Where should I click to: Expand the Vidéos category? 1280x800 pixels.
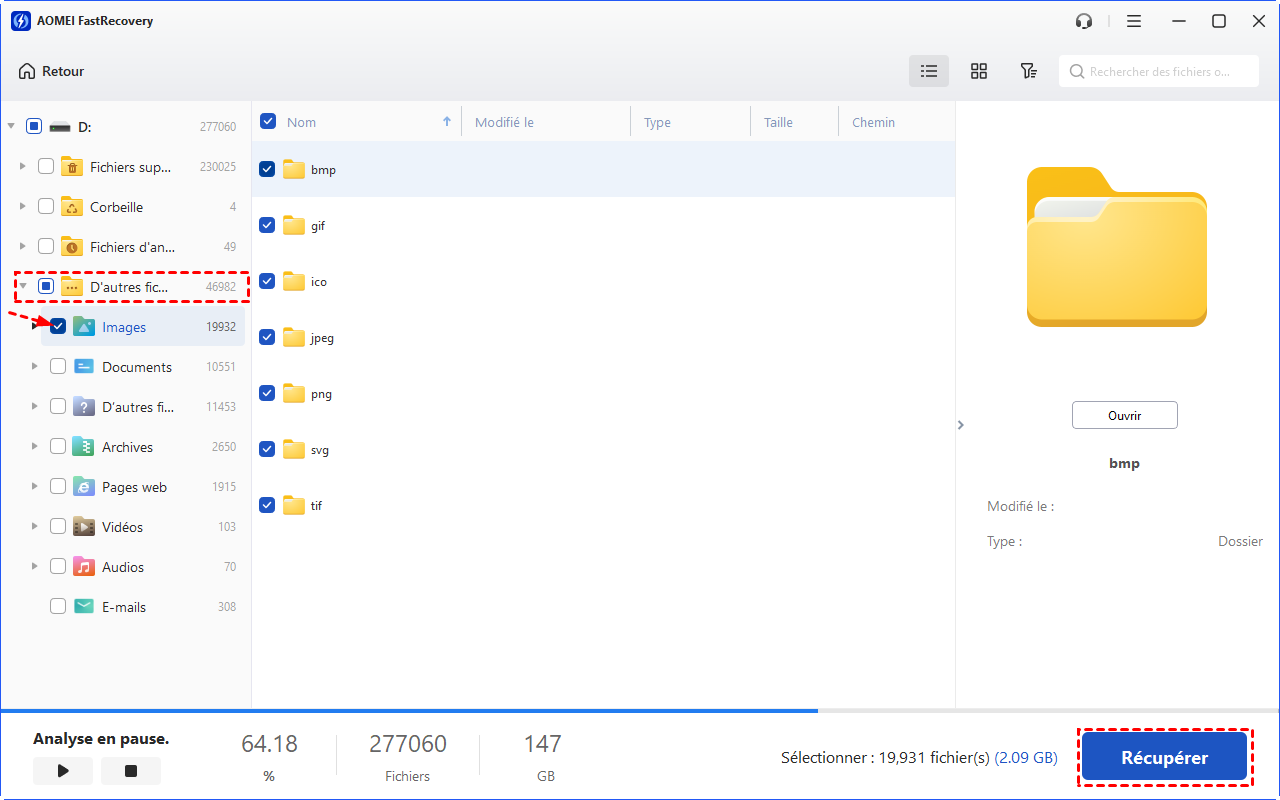click(34, 526)
